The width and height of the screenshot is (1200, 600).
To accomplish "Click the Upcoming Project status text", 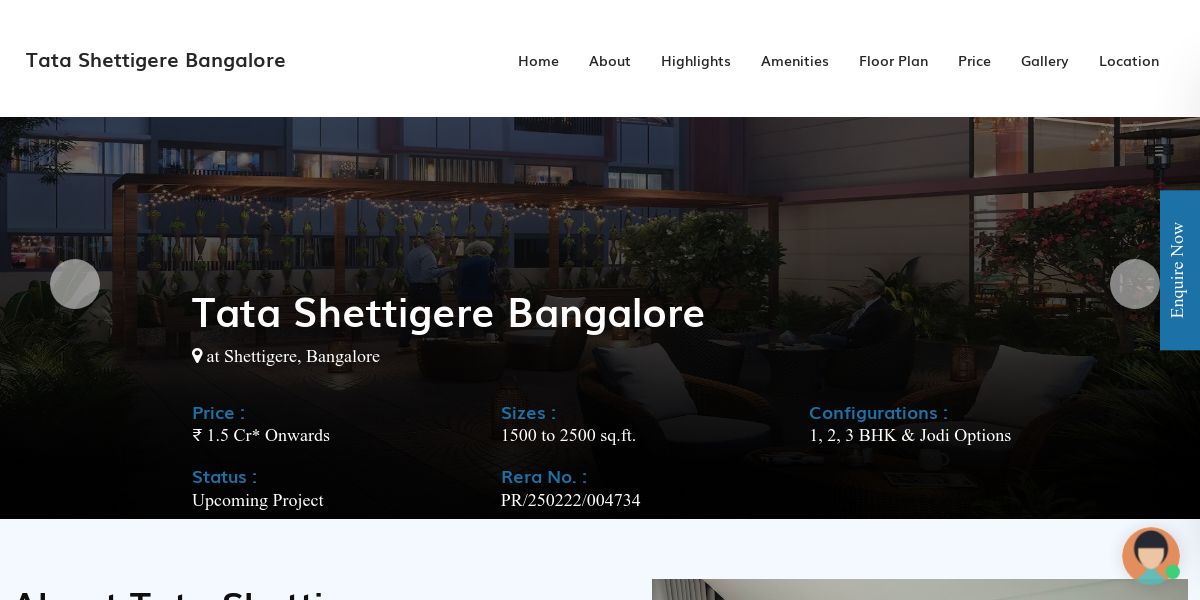I will coord(258,500).
